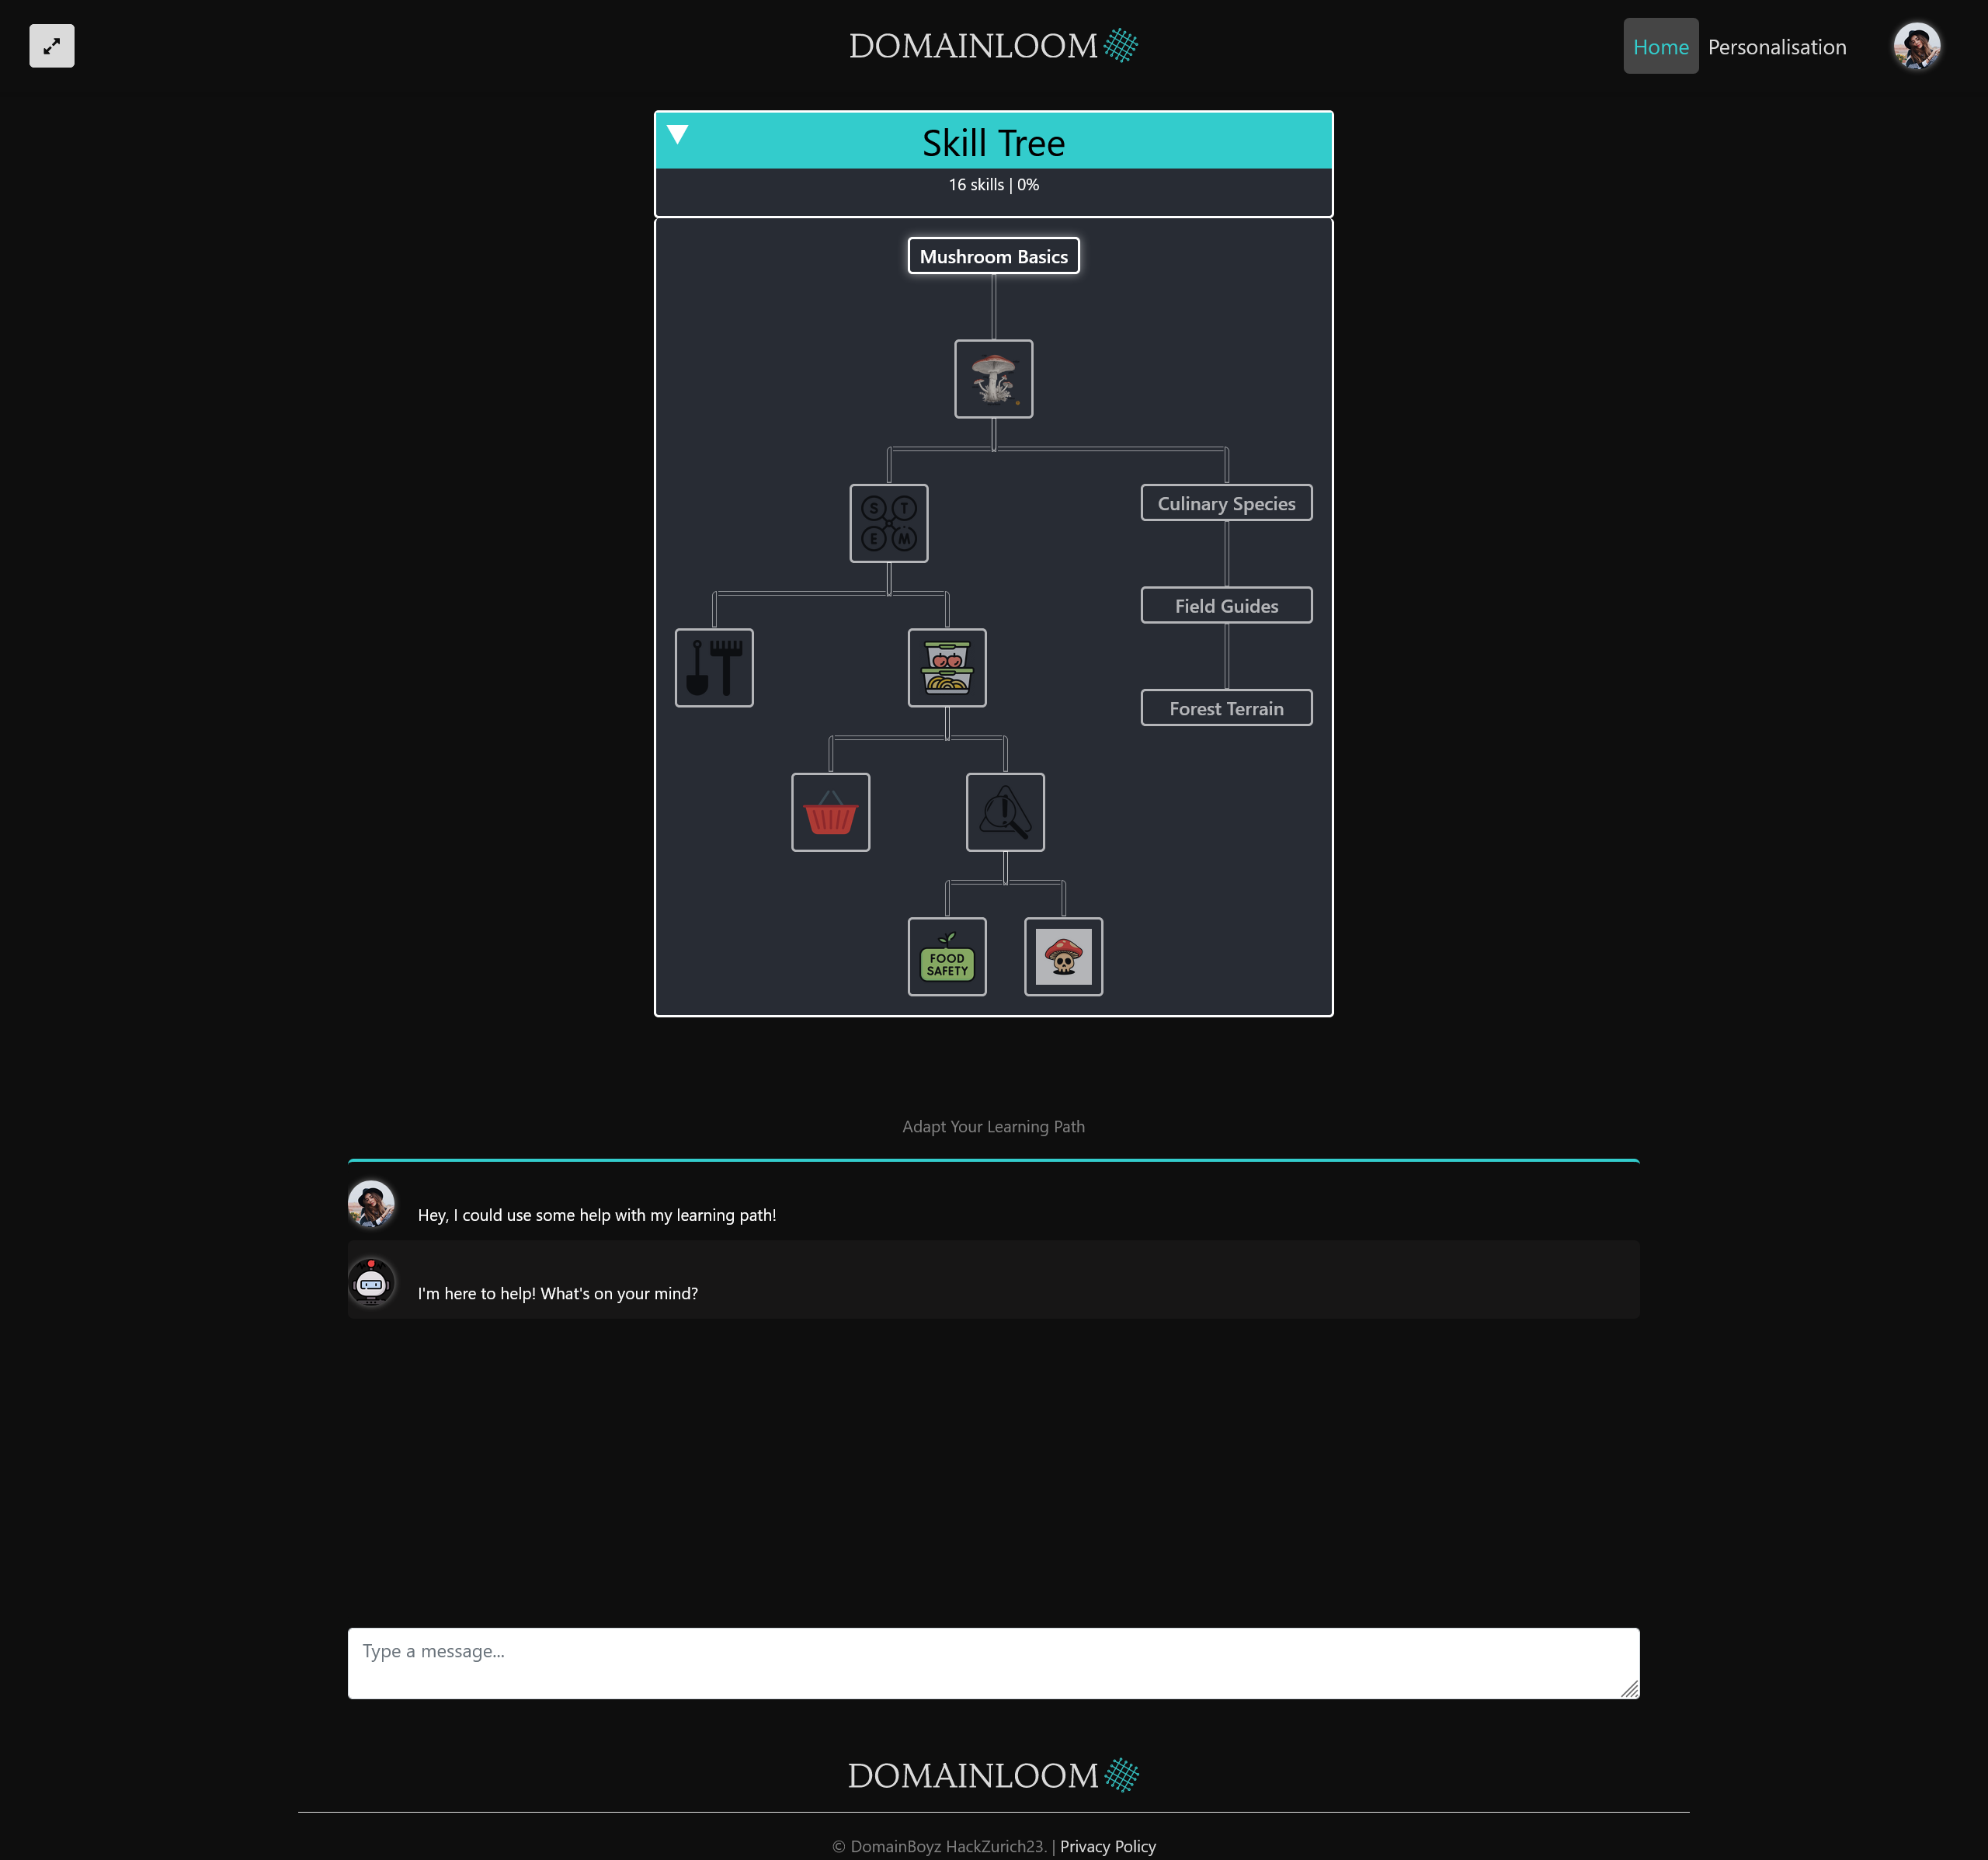Select the Mushroom Basics root node

click(993, 256)
